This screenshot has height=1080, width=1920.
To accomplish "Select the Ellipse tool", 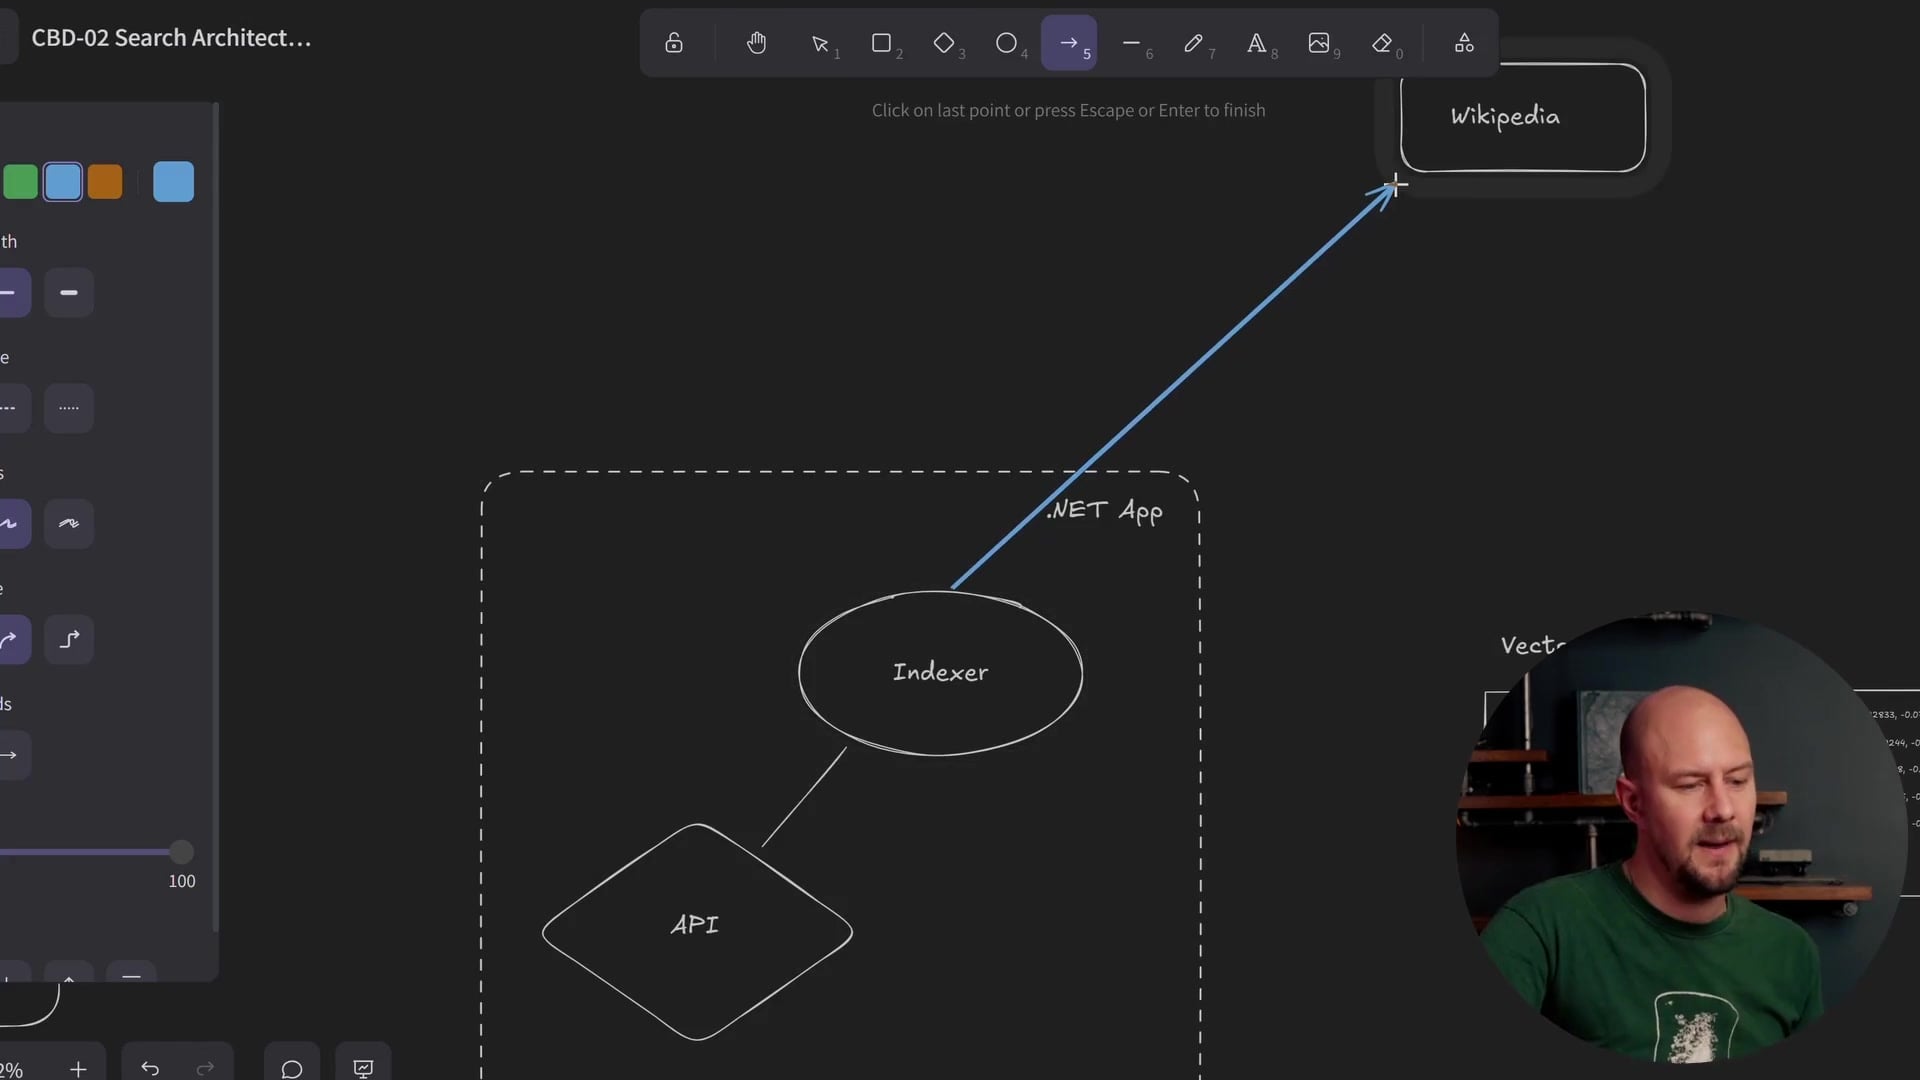I will (1008, 43).
